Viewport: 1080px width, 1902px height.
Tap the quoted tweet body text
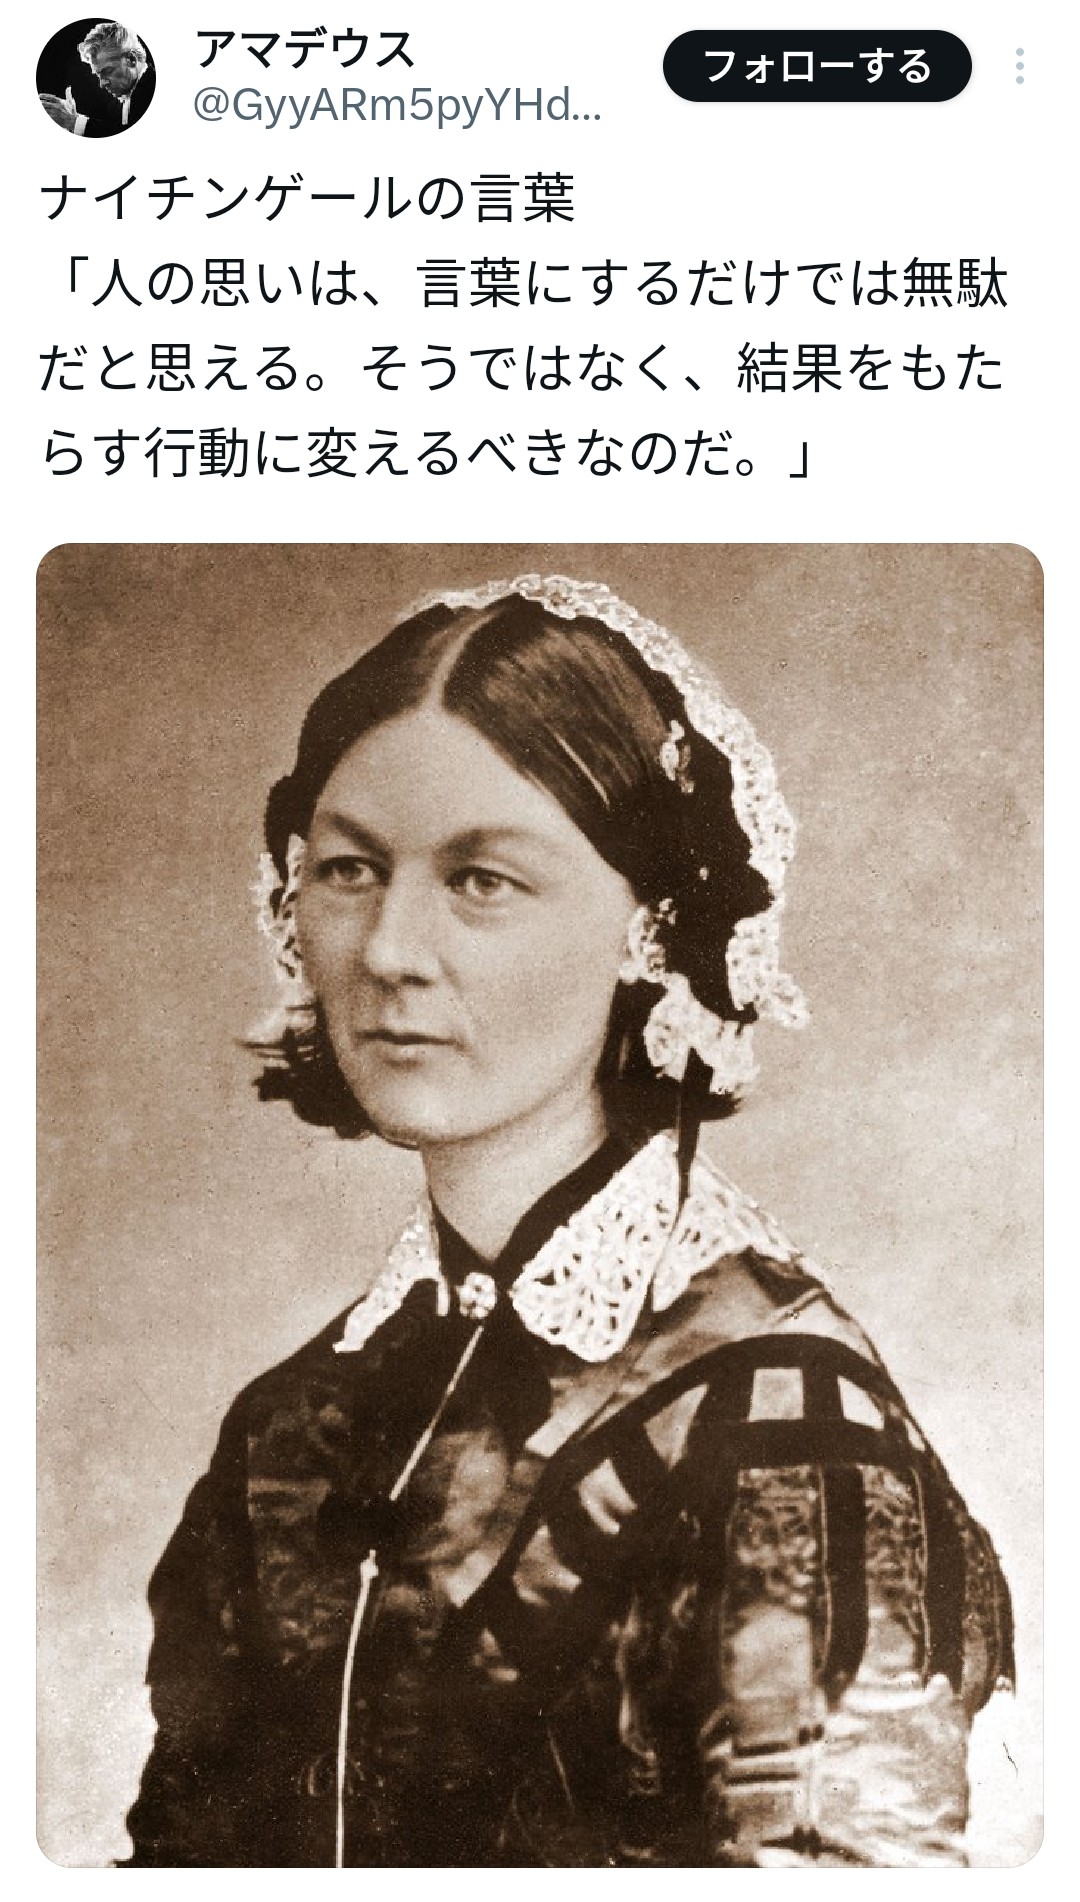coord(524,369)
